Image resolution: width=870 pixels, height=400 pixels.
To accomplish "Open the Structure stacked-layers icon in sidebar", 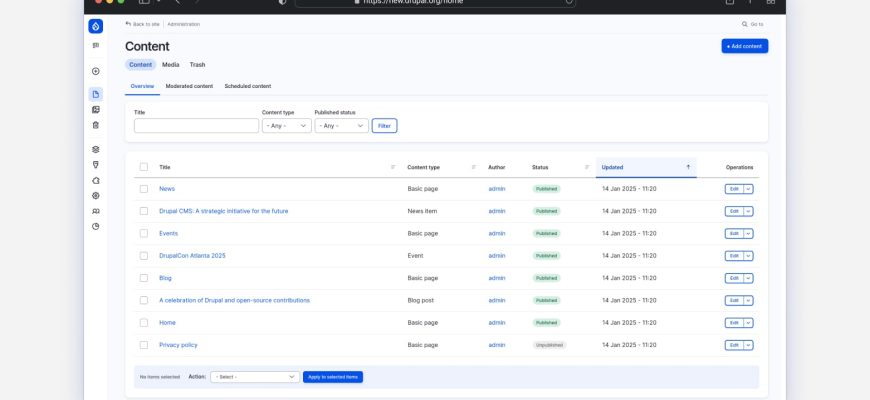I will tap(96, 149).
